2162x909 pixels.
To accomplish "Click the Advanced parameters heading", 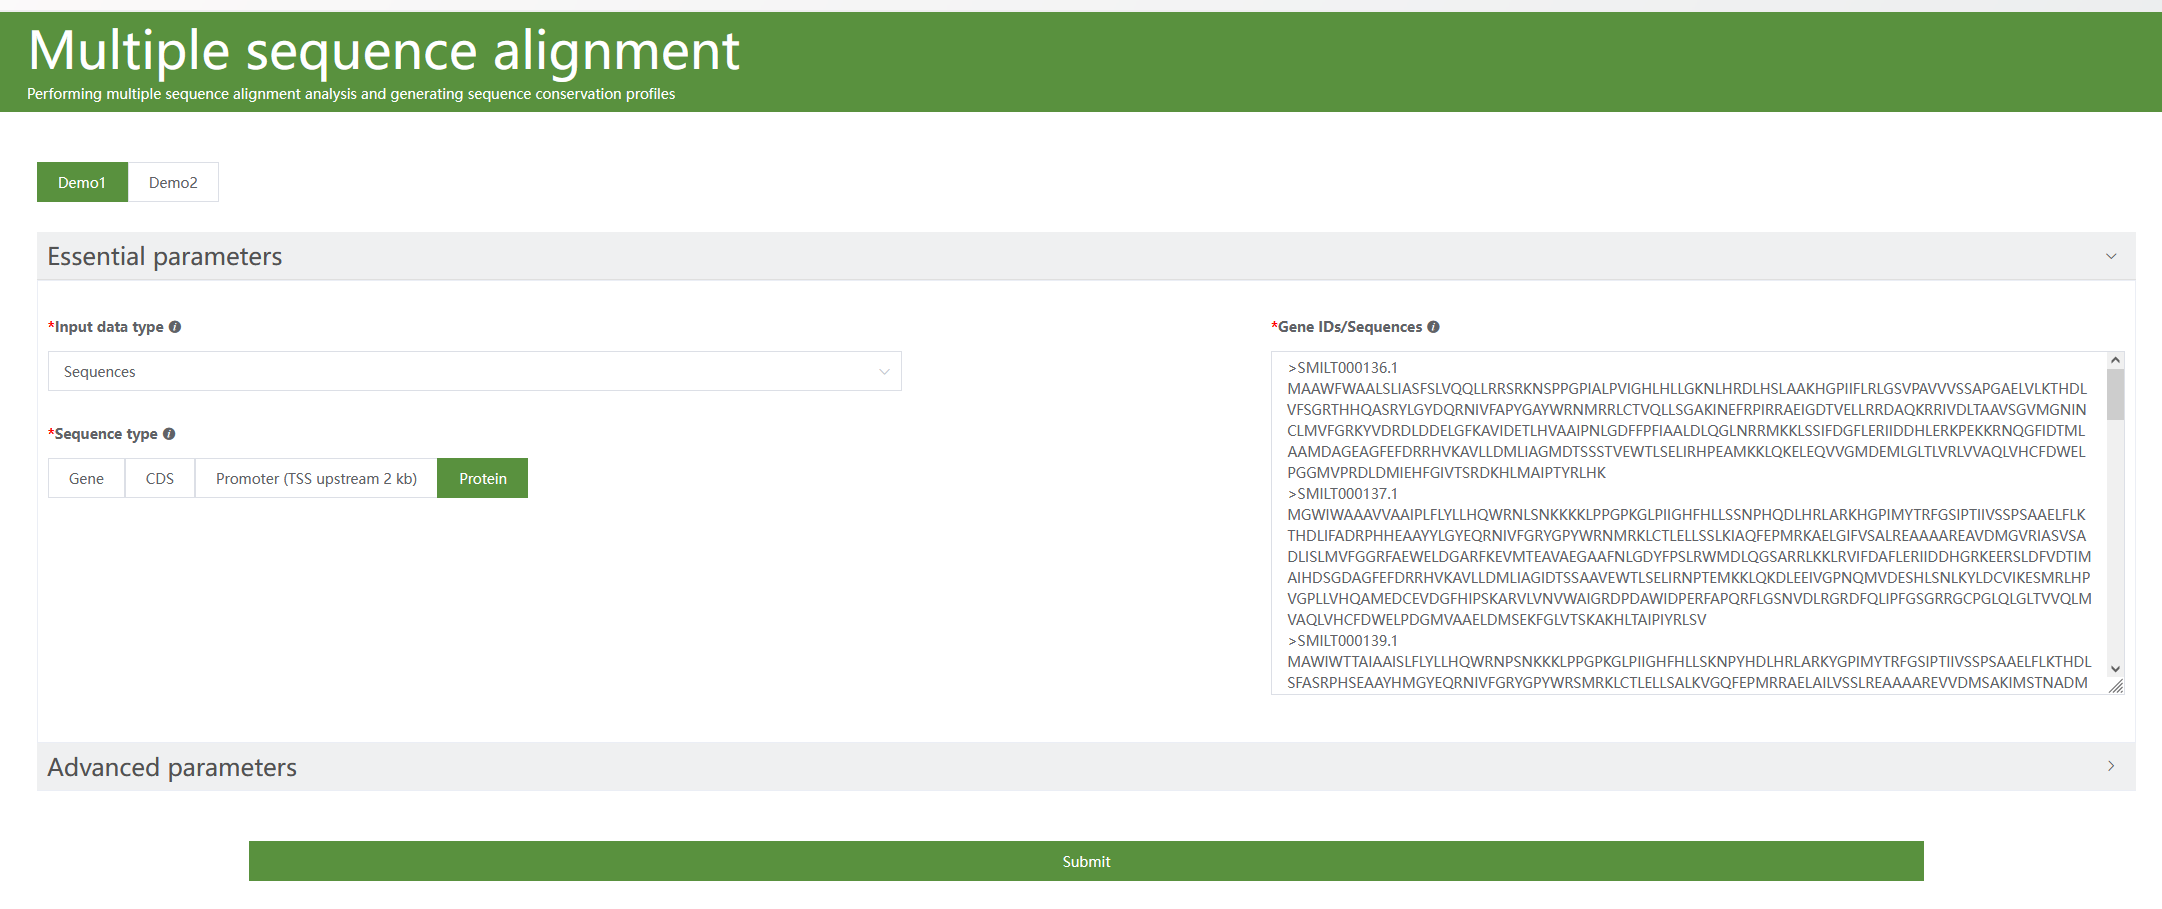I will pos(172,767).
